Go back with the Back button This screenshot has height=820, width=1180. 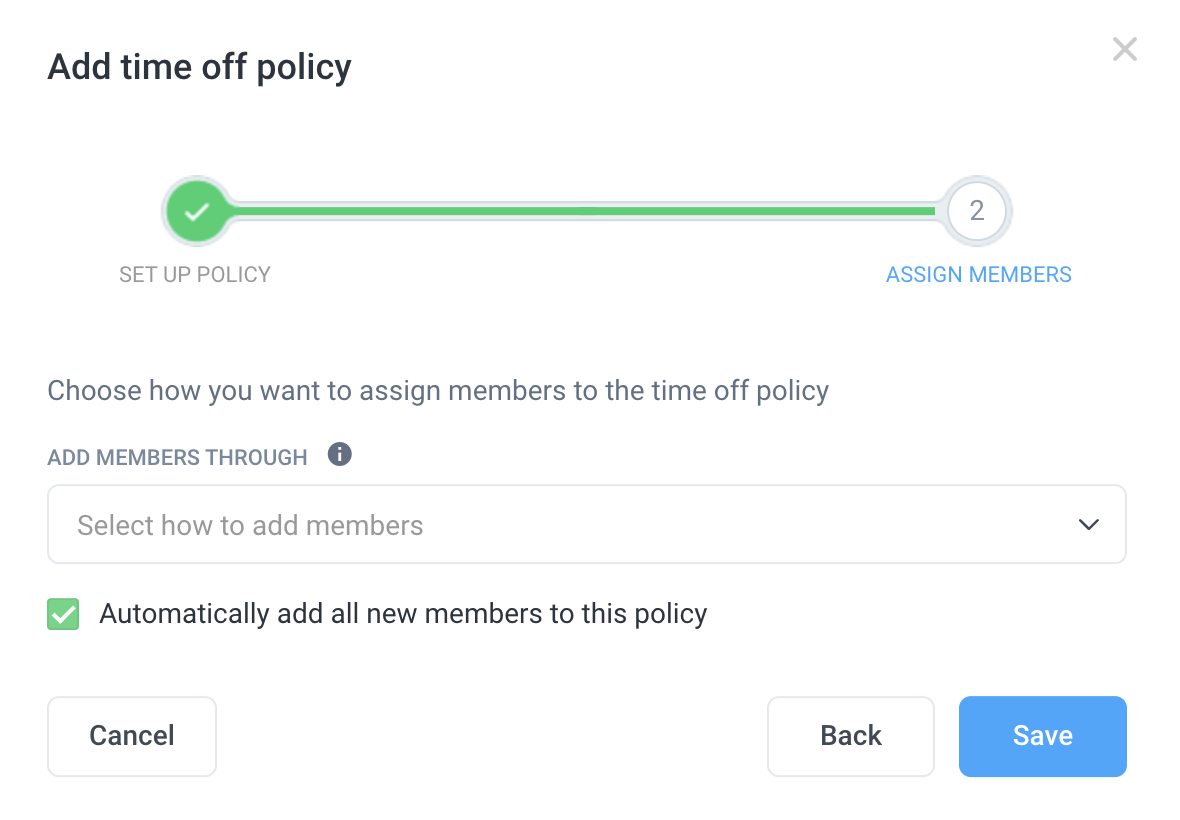(850, 736)
